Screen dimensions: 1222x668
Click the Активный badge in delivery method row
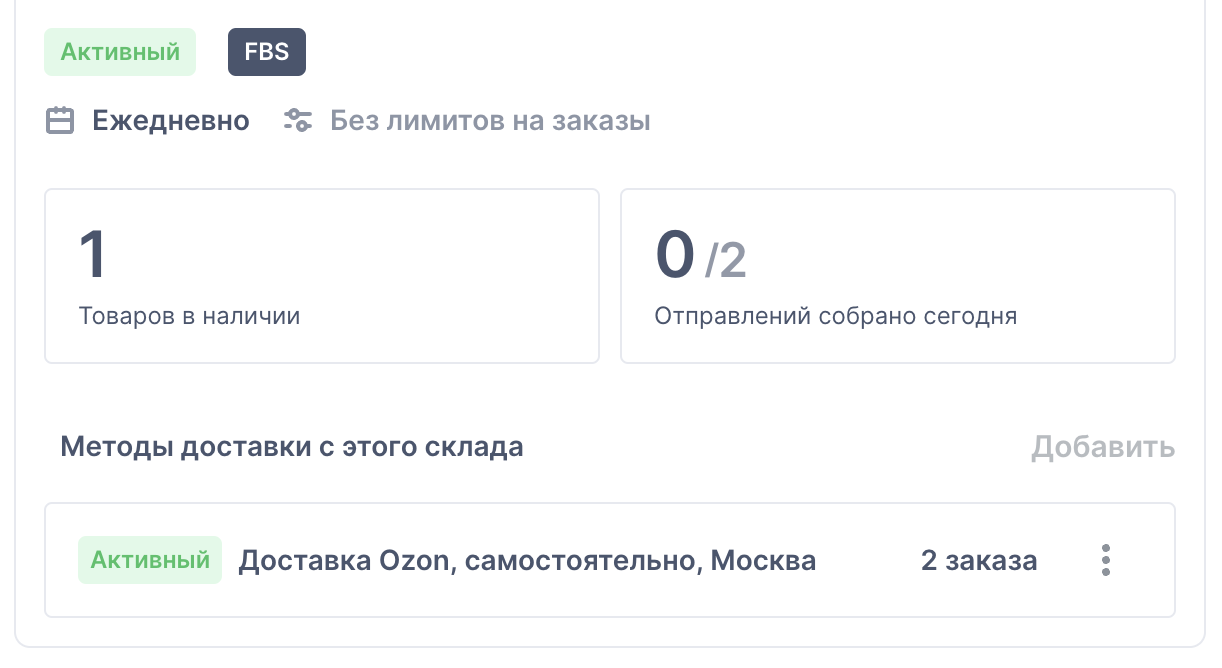tap(150, 560)
